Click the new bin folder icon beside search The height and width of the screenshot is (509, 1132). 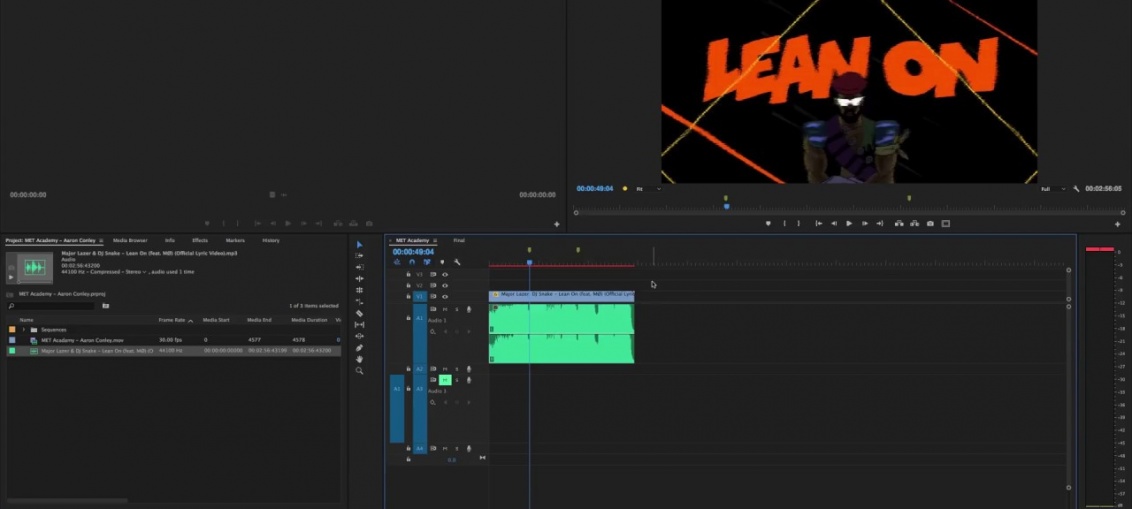coord(105,306)
